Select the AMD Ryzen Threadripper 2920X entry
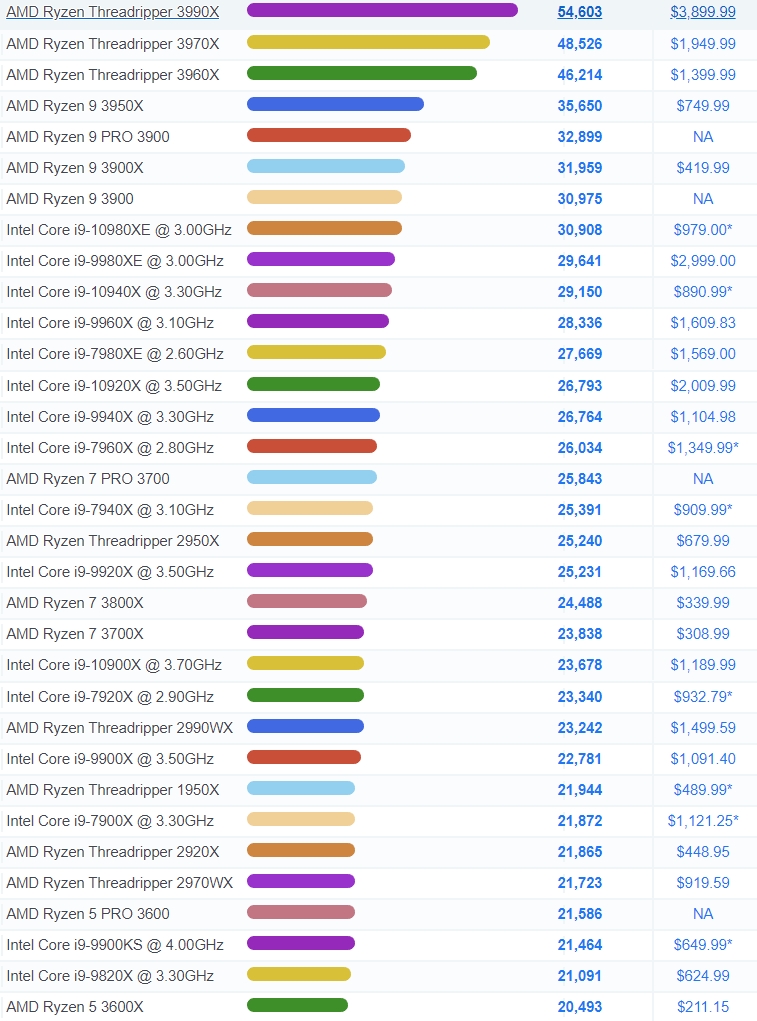 point(113,852)
